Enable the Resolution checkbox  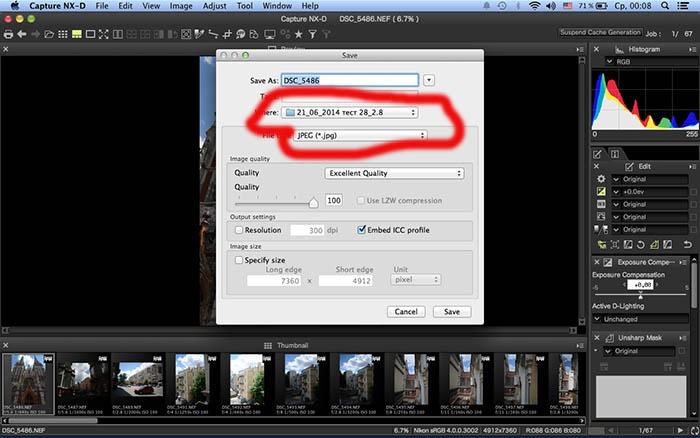pyautogui.click(x=239, y=230)
